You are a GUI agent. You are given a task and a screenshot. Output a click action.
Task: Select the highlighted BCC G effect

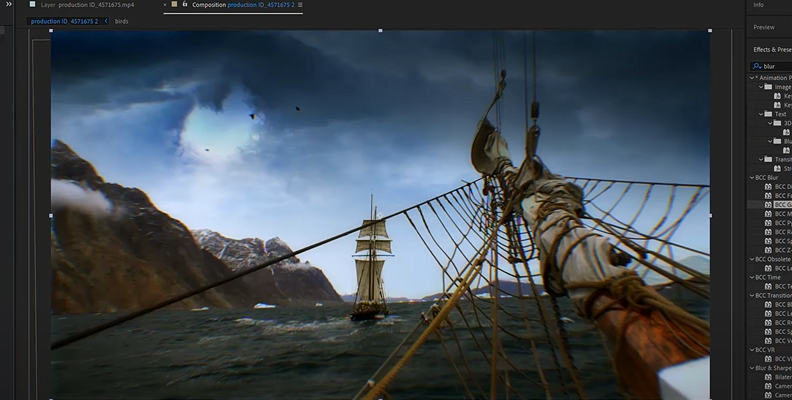(782, 205)
